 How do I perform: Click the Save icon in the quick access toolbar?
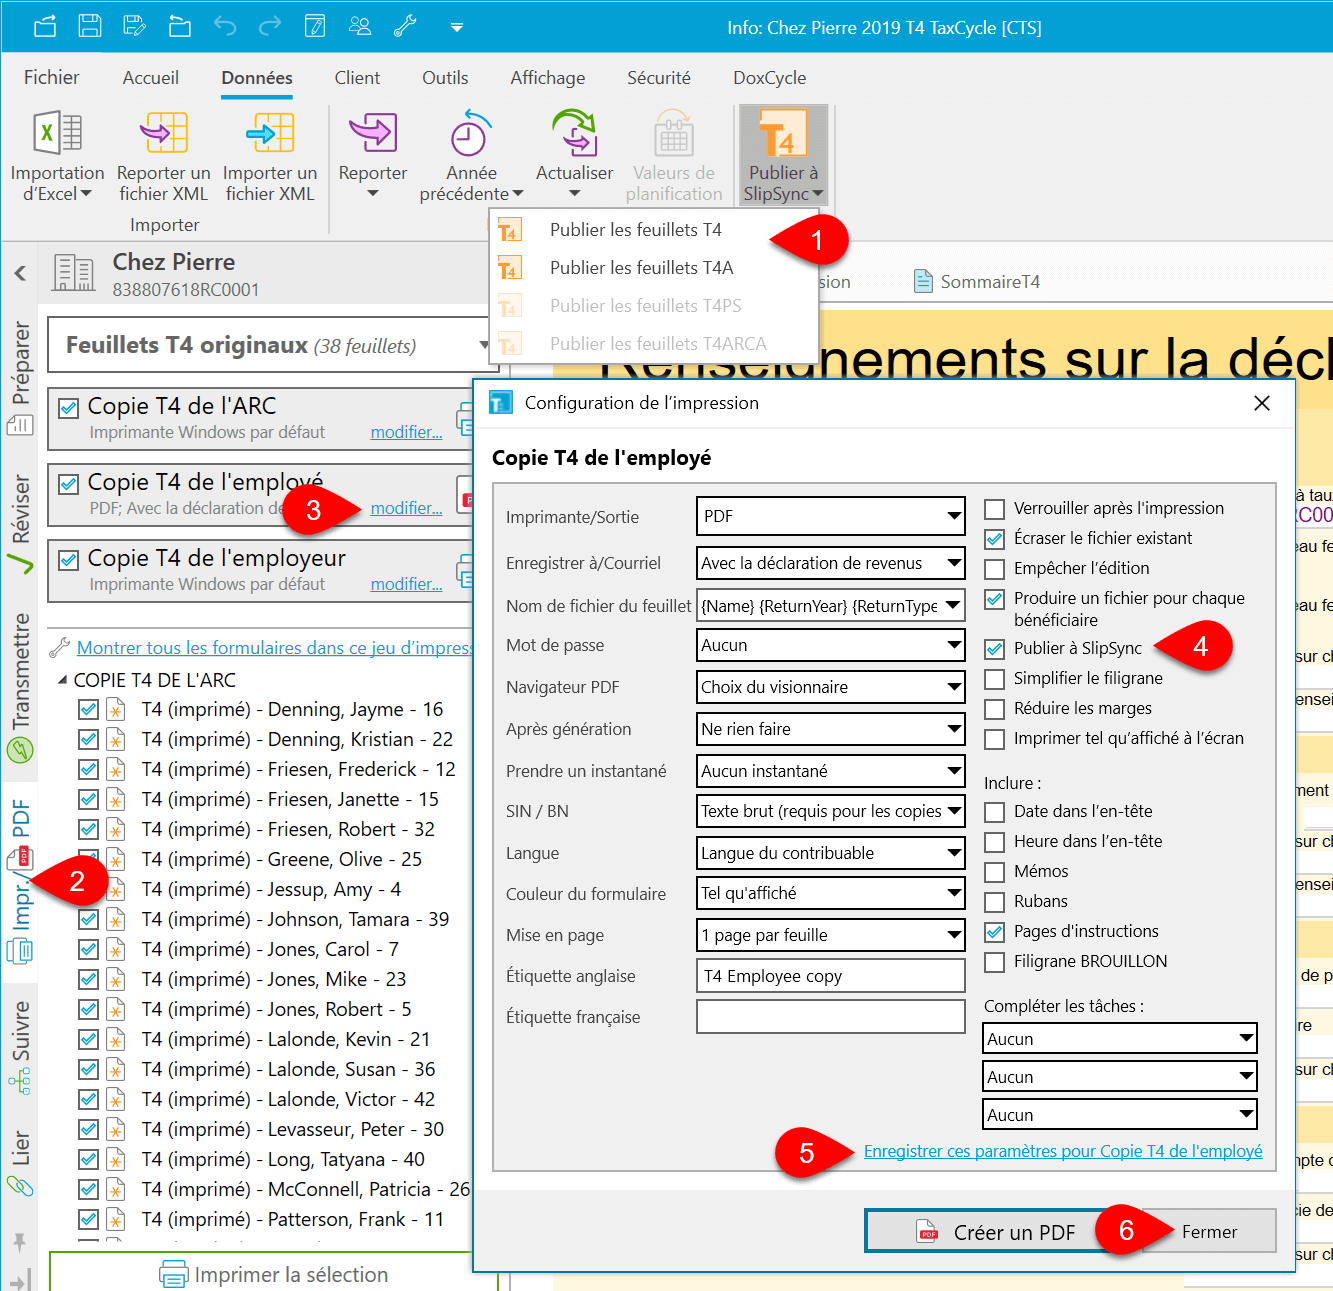(x=90, y=27)
